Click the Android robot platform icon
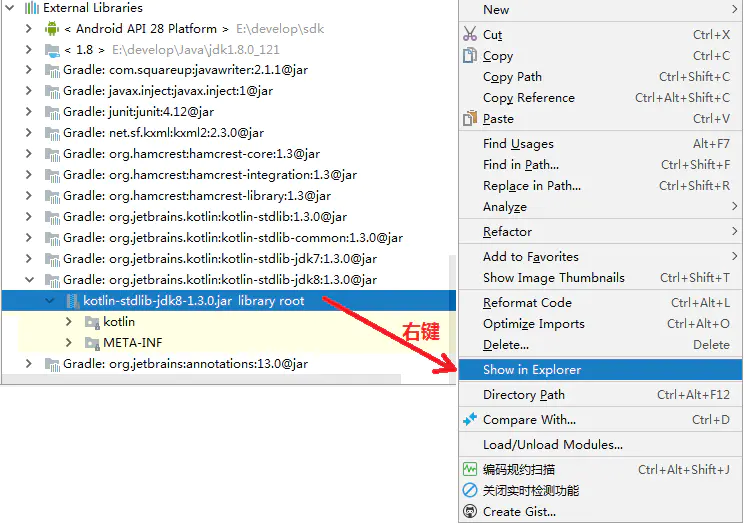750x532 pixels. [x=52, y=29]
